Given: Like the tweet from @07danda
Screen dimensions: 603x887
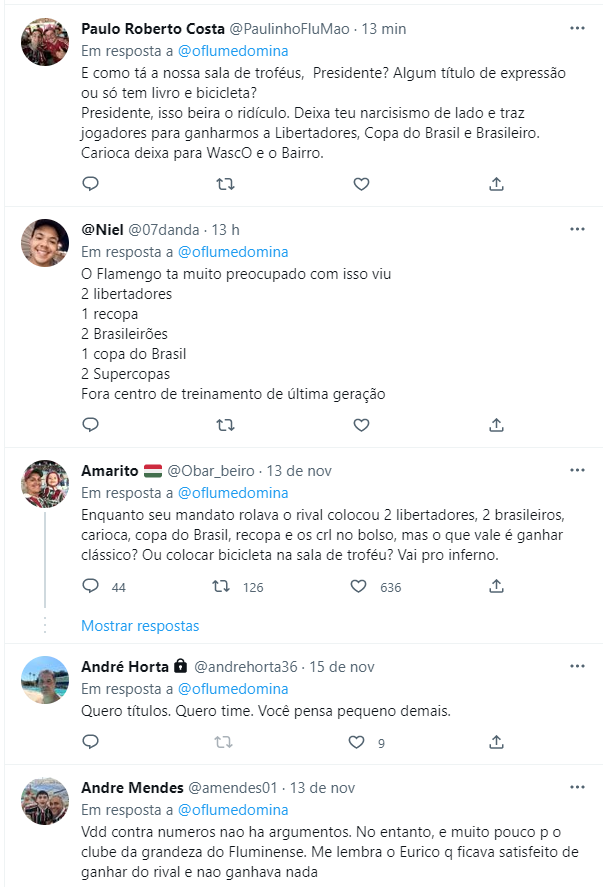Looking at the screenshot, I should pyautogui.click(x=361, y=425).
